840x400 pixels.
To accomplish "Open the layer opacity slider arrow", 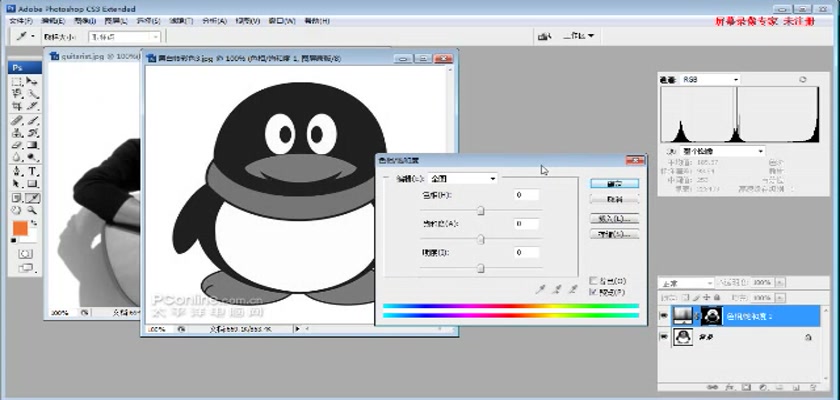I will coord(780,282).
